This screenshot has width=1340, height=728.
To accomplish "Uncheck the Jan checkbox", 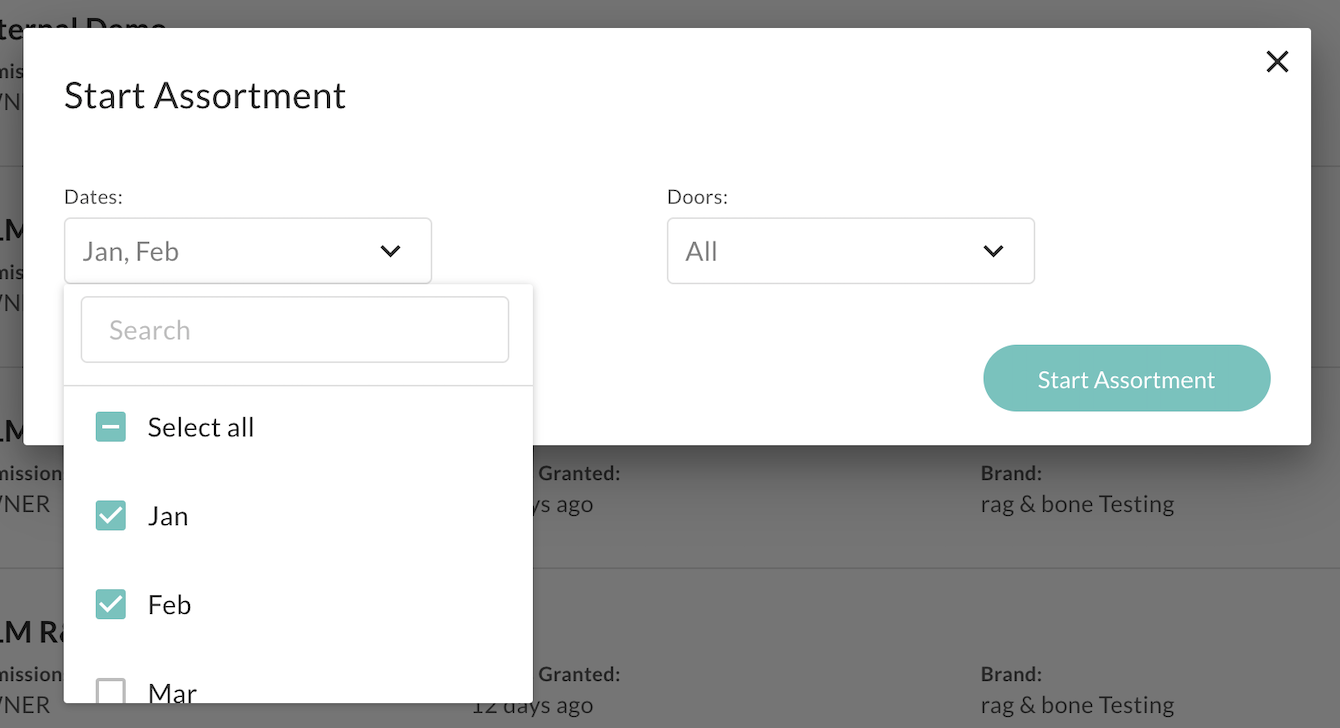I will [110, 516].
